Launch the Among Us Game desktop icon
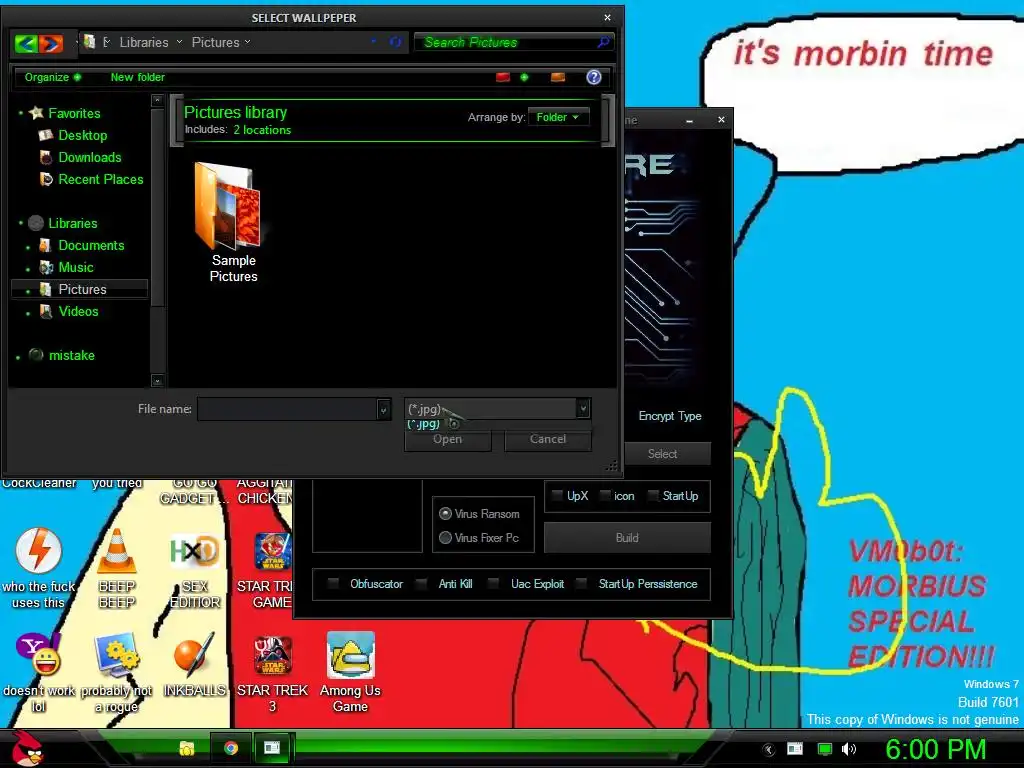This screenshot has width=1024, height=768. [351, 654]
